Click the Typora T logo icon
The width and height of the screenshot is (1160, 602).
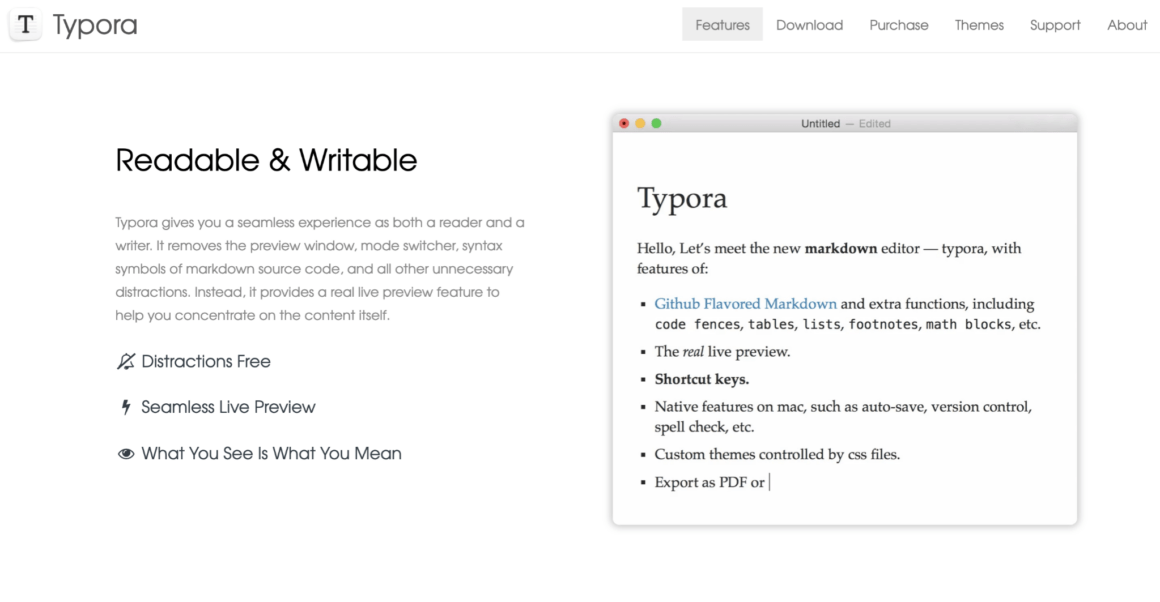(x=26, y=26)
